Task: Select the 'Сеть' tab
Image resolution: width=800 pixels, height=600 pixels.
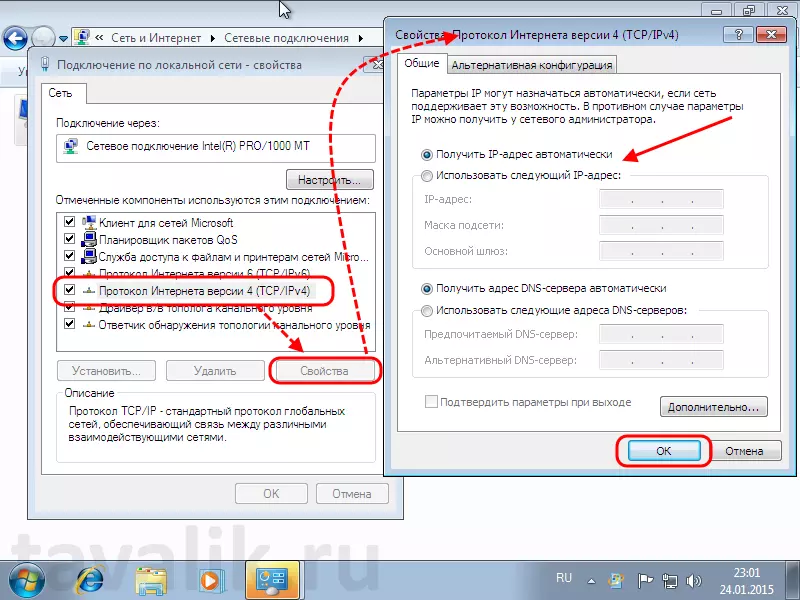Action: coord(61,93)
